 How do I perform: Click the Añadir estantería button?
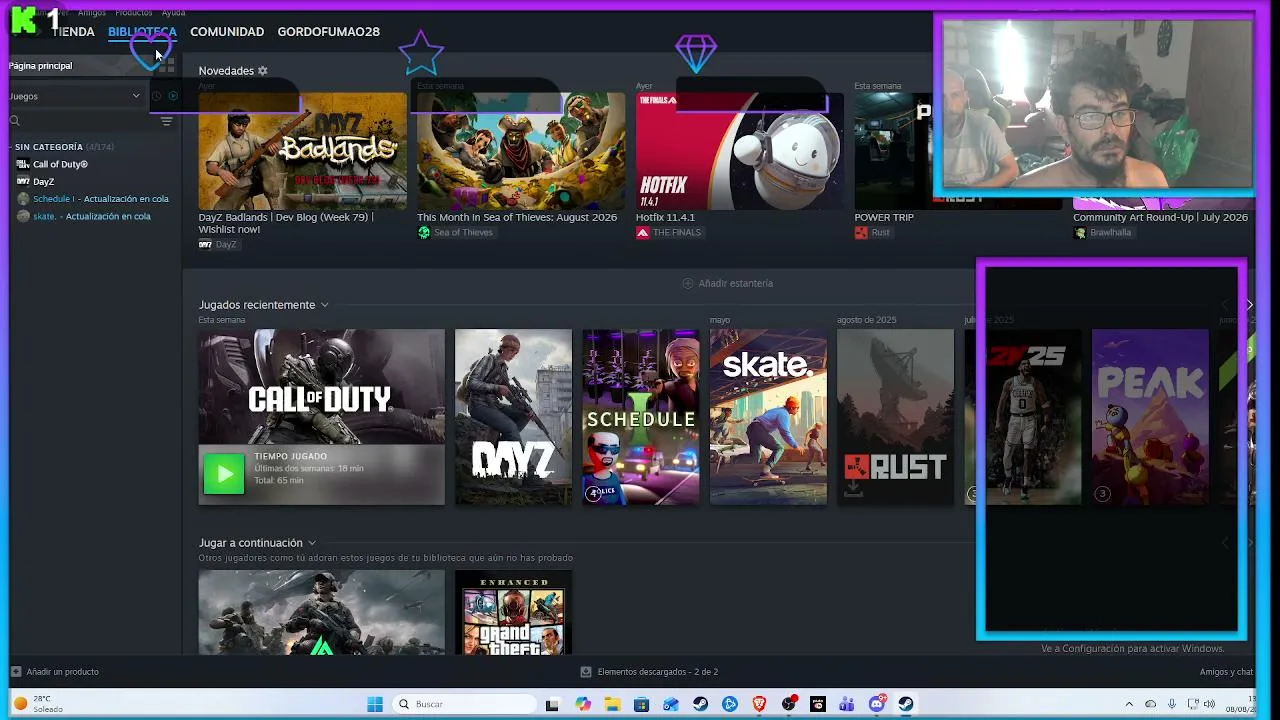point(727,284)
